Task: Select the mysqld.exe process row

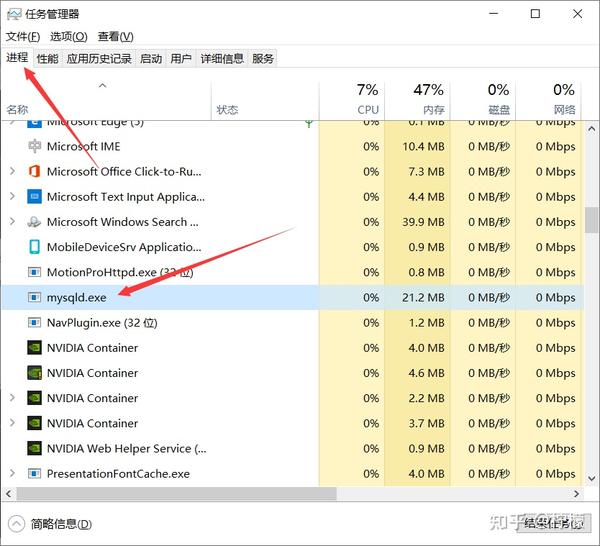Action: pyautogui.click(x=293, y=297)
